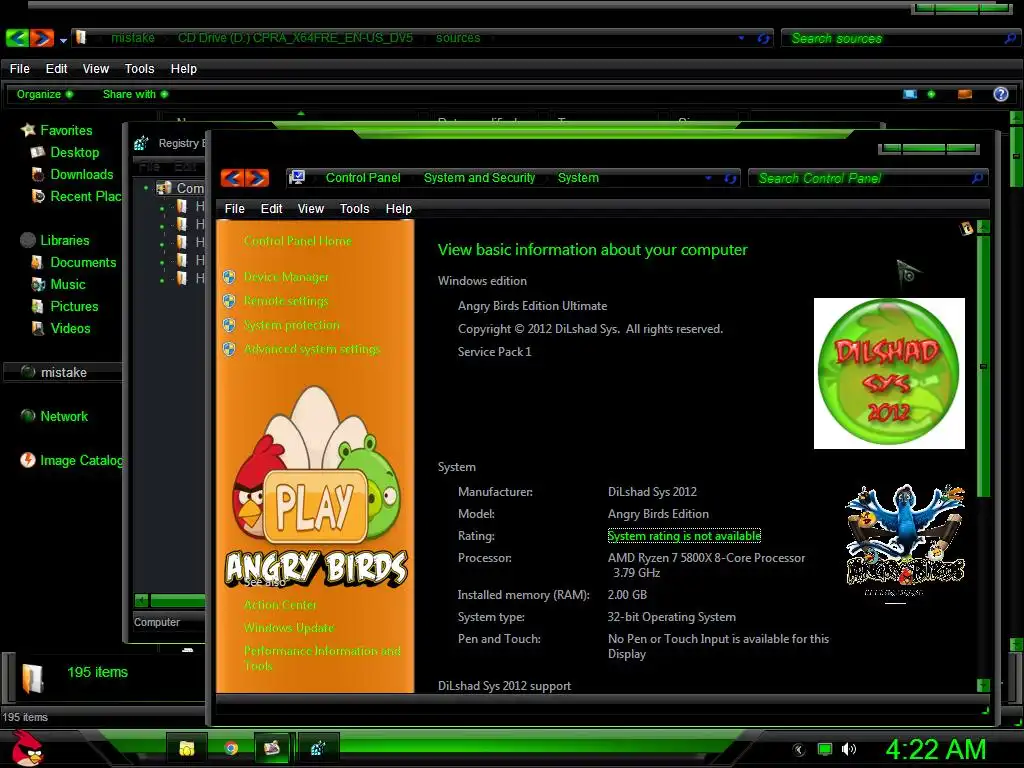This screenshot has height=768, width=1024.
Task: Click change view icon in explorer toolbar
Action: click(x=910, y=94)
